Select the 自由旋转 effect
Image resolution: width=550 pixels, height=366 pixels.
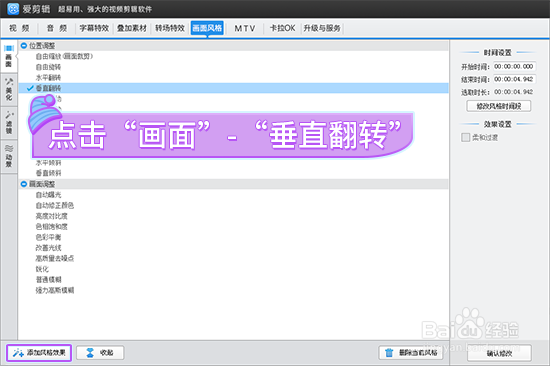(x=48, y=67)
